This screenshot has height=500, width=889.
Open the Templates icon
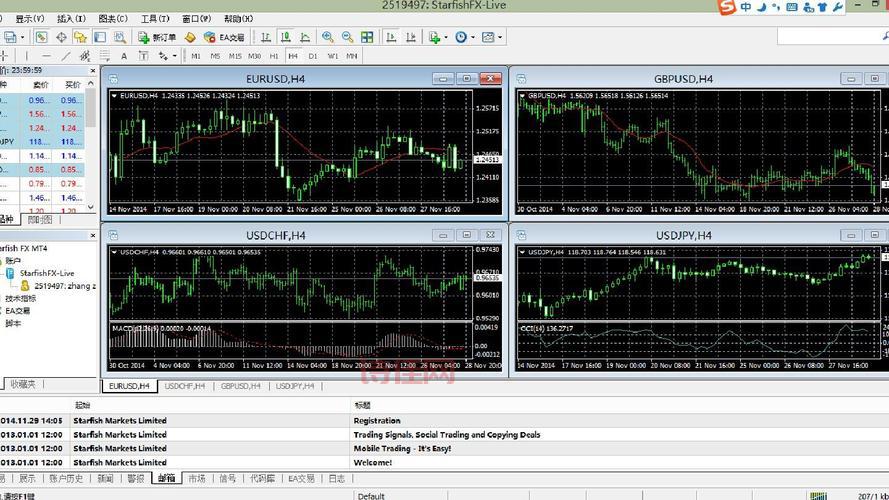coord(488,37)
